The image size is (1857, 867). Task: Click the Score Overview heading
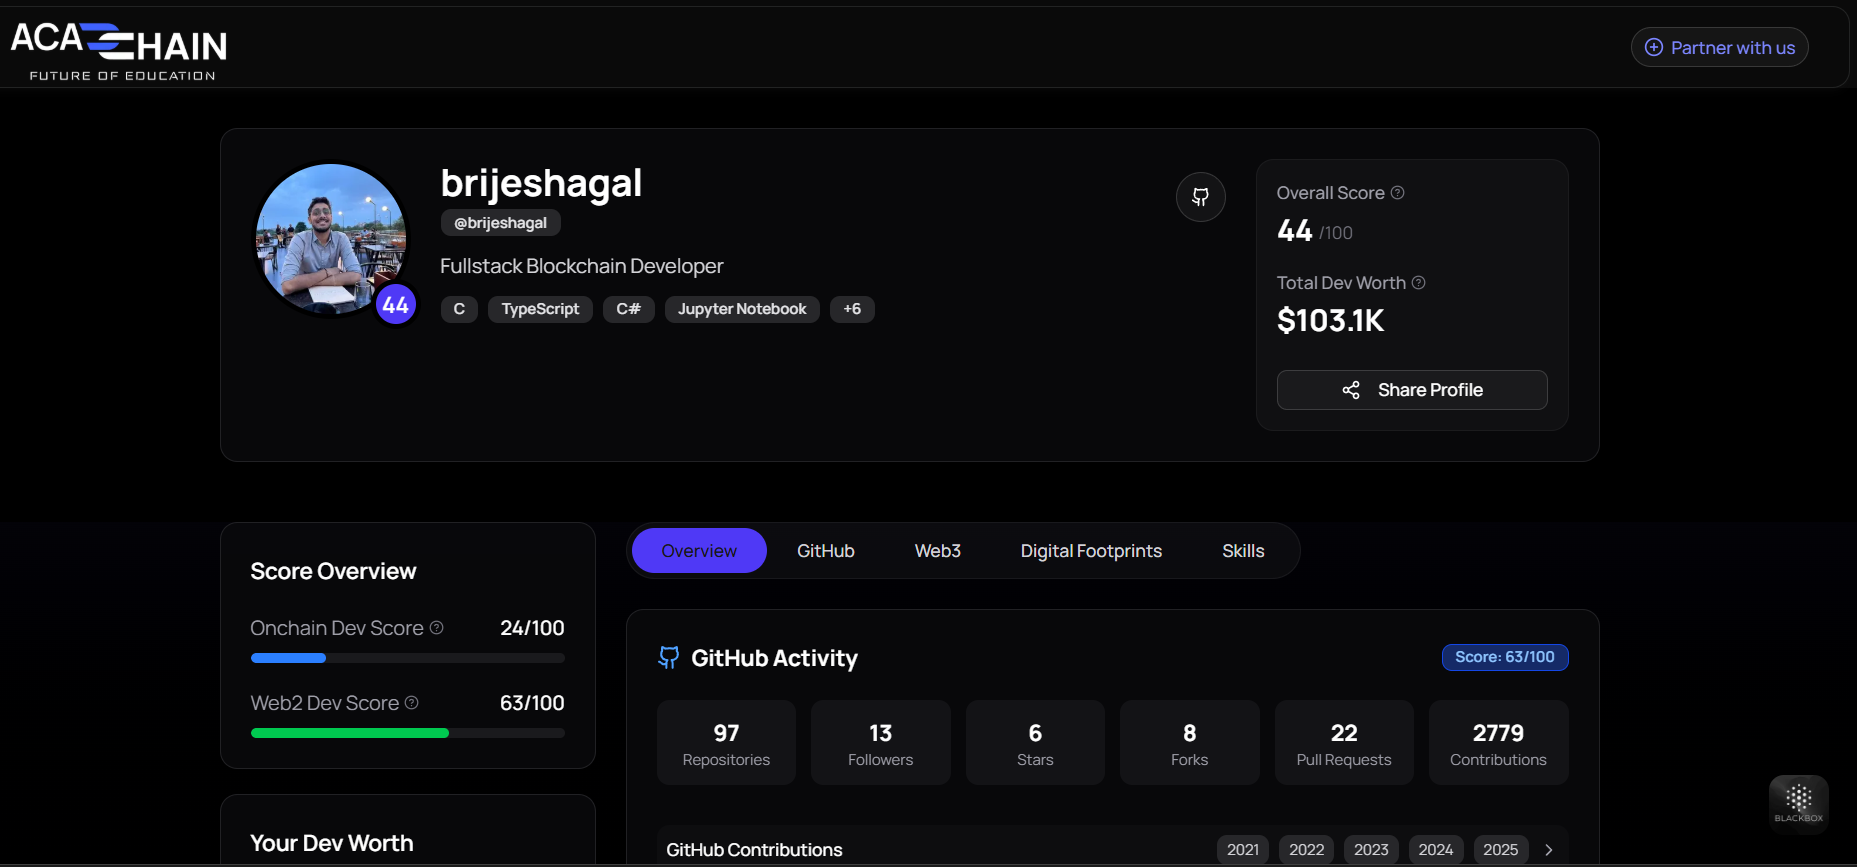click(333, 571)
